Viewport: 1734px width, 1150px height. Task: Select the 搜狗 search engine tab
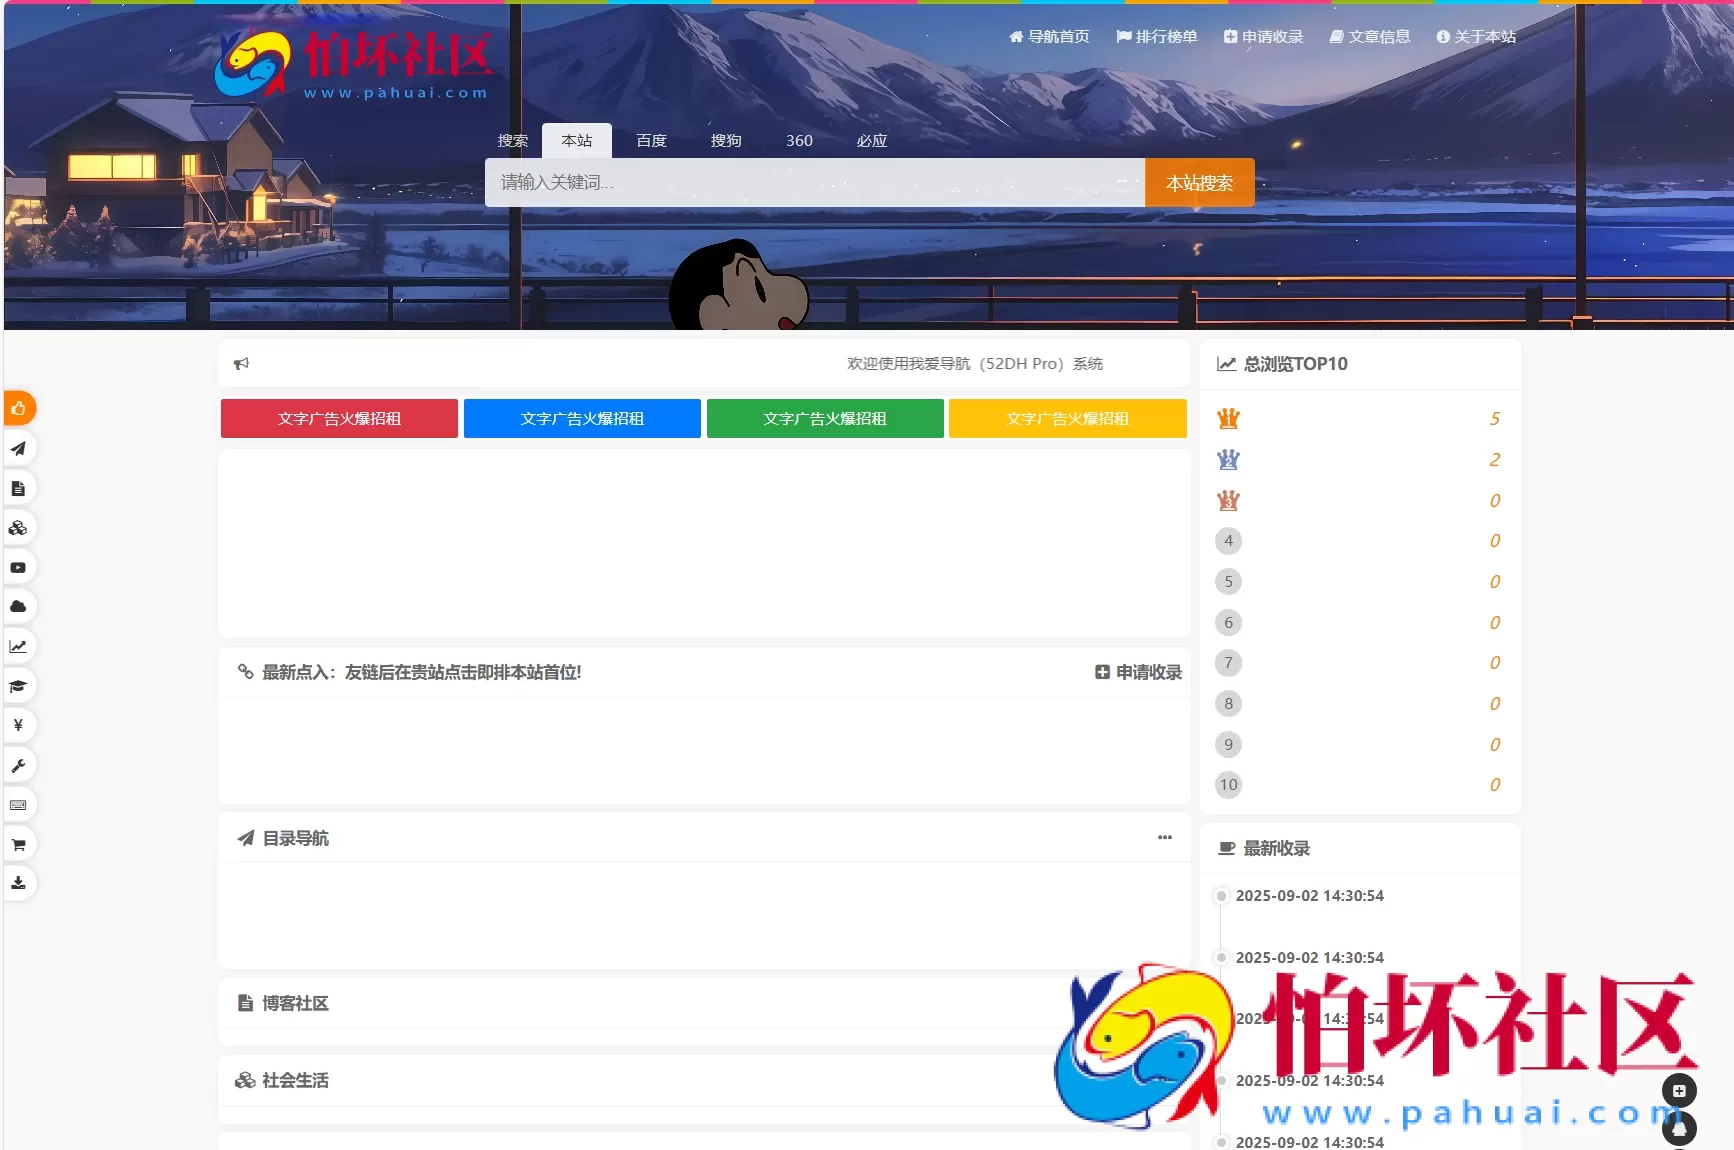(x=726, y=140)
